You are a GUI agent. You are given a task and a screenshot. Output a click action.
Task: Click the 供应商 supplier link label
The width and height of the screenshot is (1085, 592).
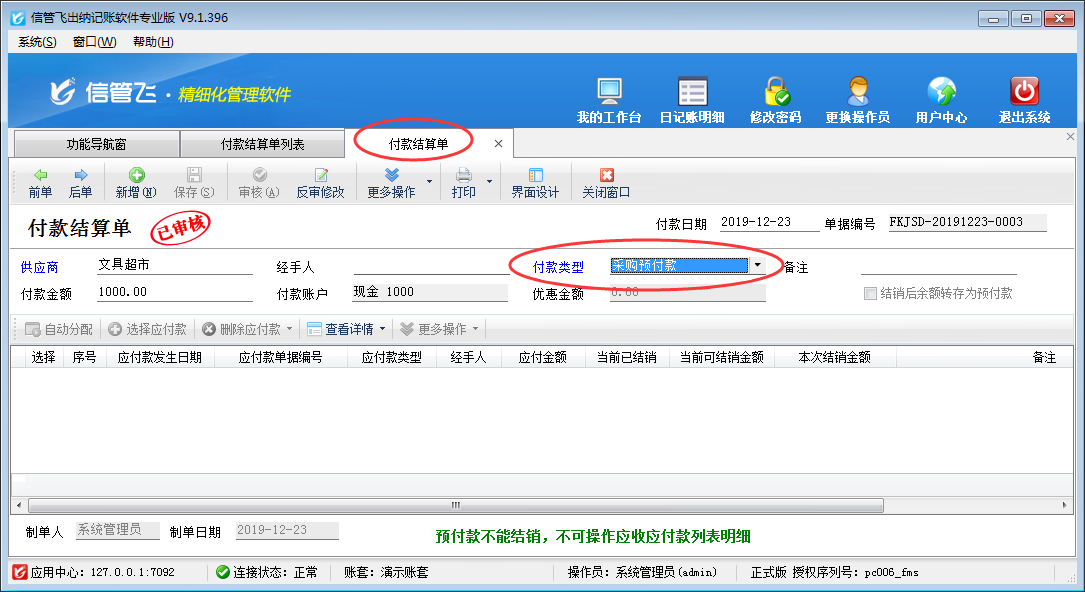tap(40, 267)
